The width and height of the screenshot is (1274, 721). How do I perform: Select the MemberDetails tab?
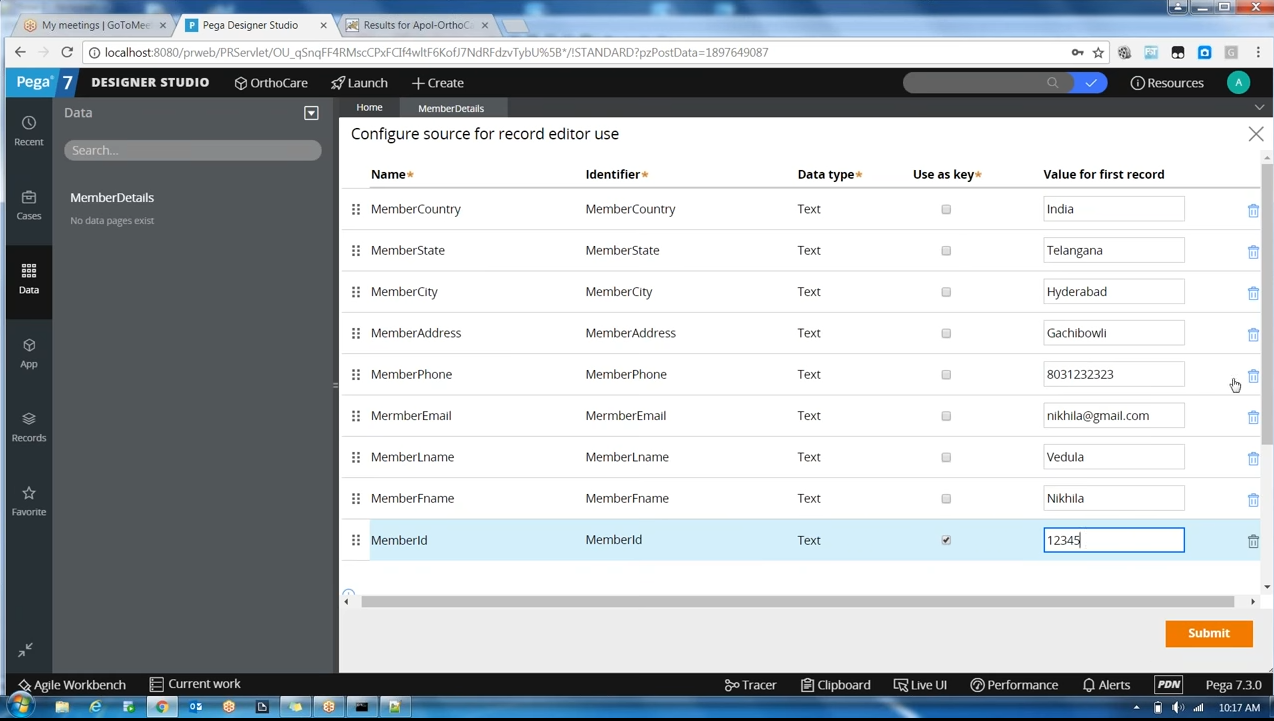(x=450, y=107)
